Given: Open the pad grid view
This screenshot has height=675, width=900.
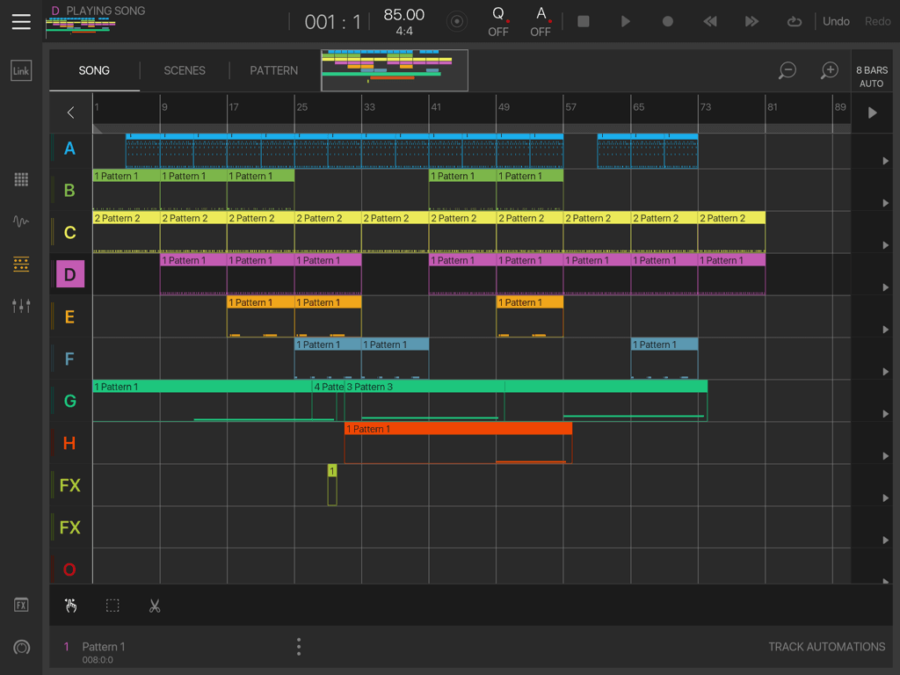Looking at the screenshot, I should 20,180.
